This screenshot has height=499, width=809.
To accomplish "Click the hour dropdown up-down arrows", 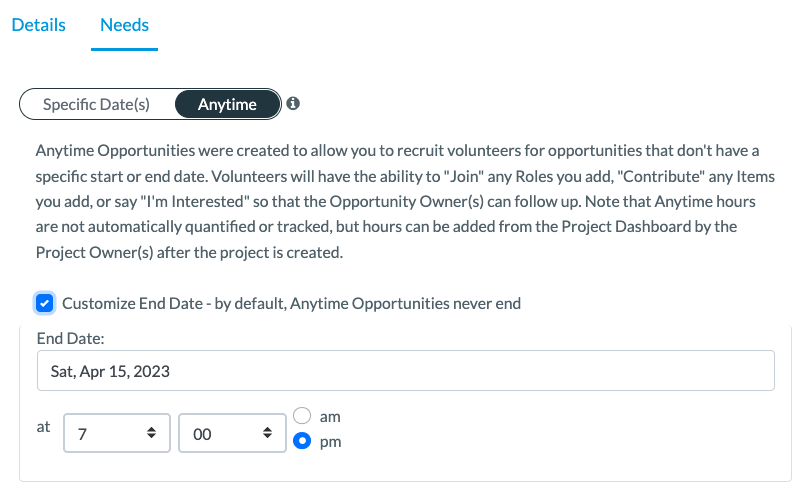I will click(151, 433).
